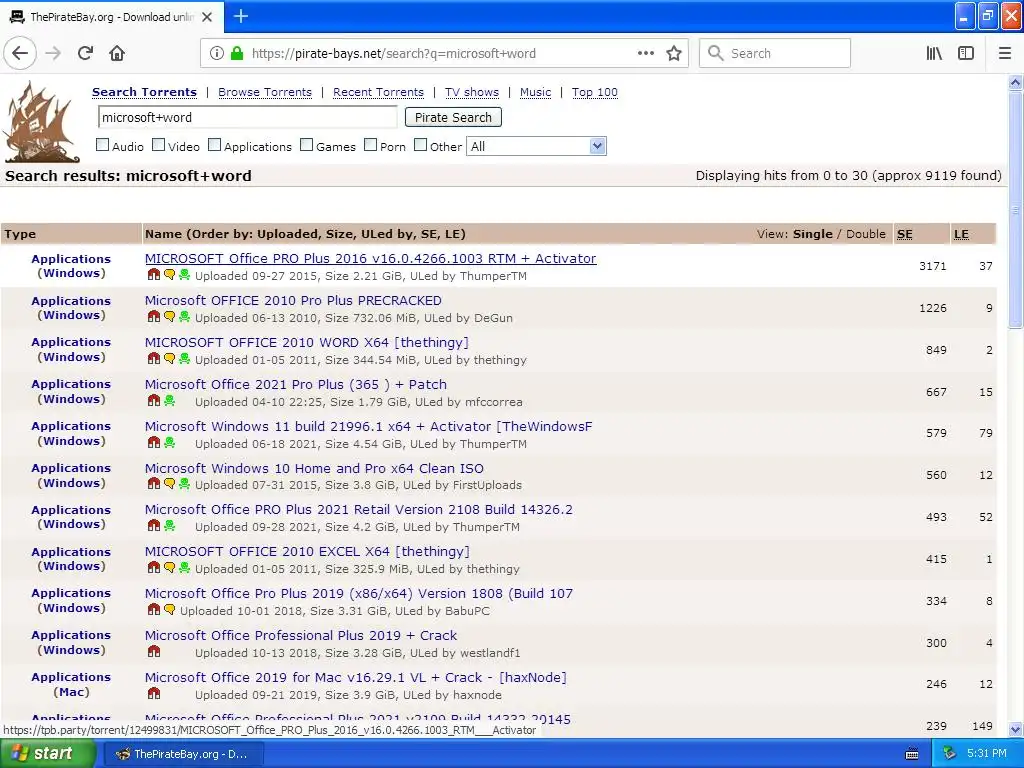
Task: Check the Video checkbox
Action: click(x=159, y=145)
